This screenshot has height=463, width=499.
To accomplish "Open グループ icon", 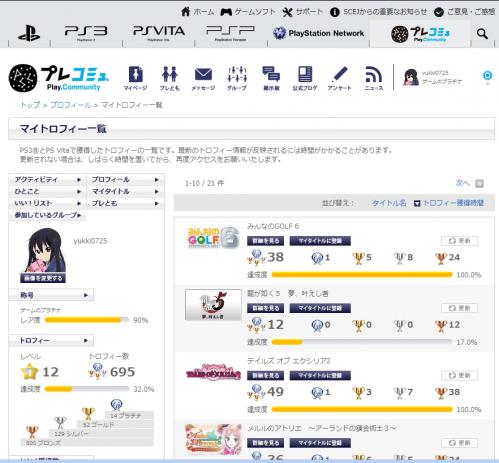I will [x=237, y=78].
